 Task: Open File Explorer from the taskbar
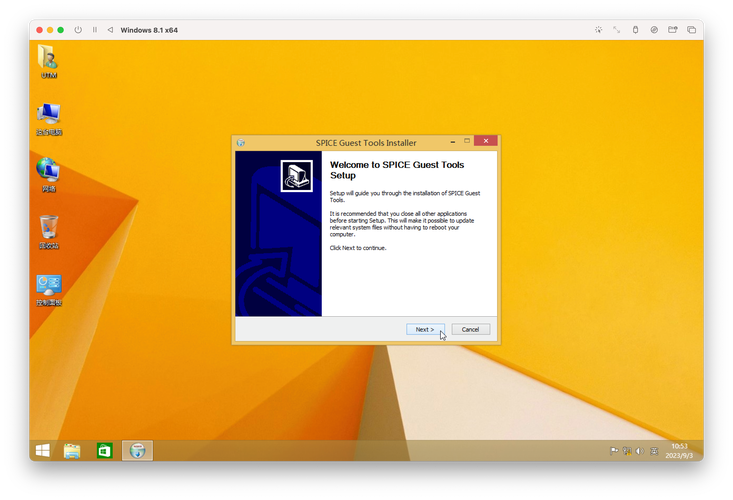pos(72,451)
